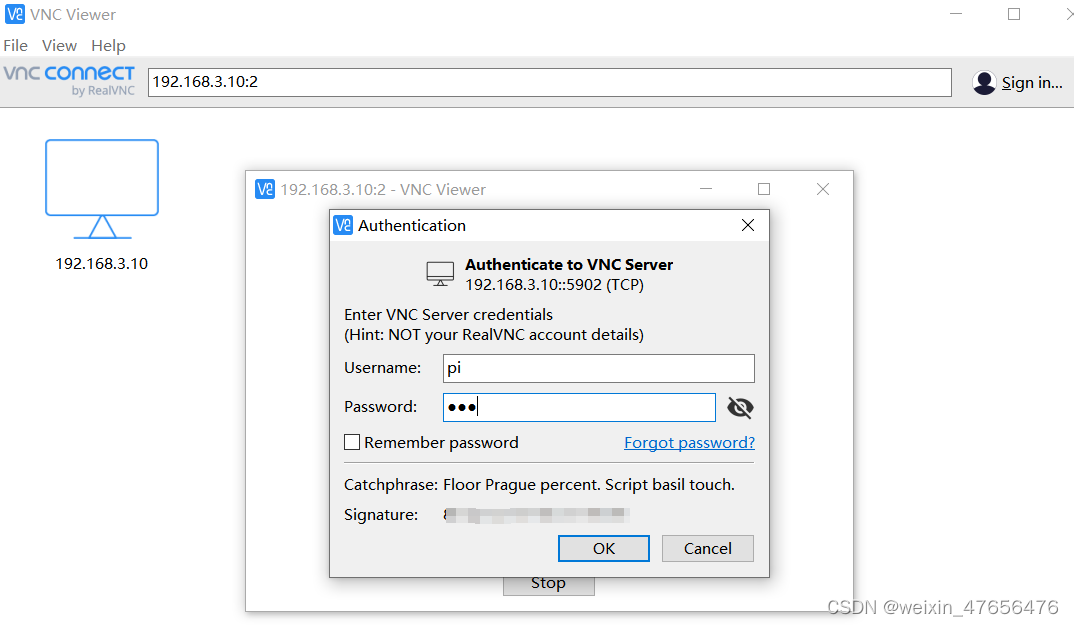Click the 192.168.3.10 label under monitor
Image resolution: width=1074 pixels, height=626 pixels.
[101, 264]
